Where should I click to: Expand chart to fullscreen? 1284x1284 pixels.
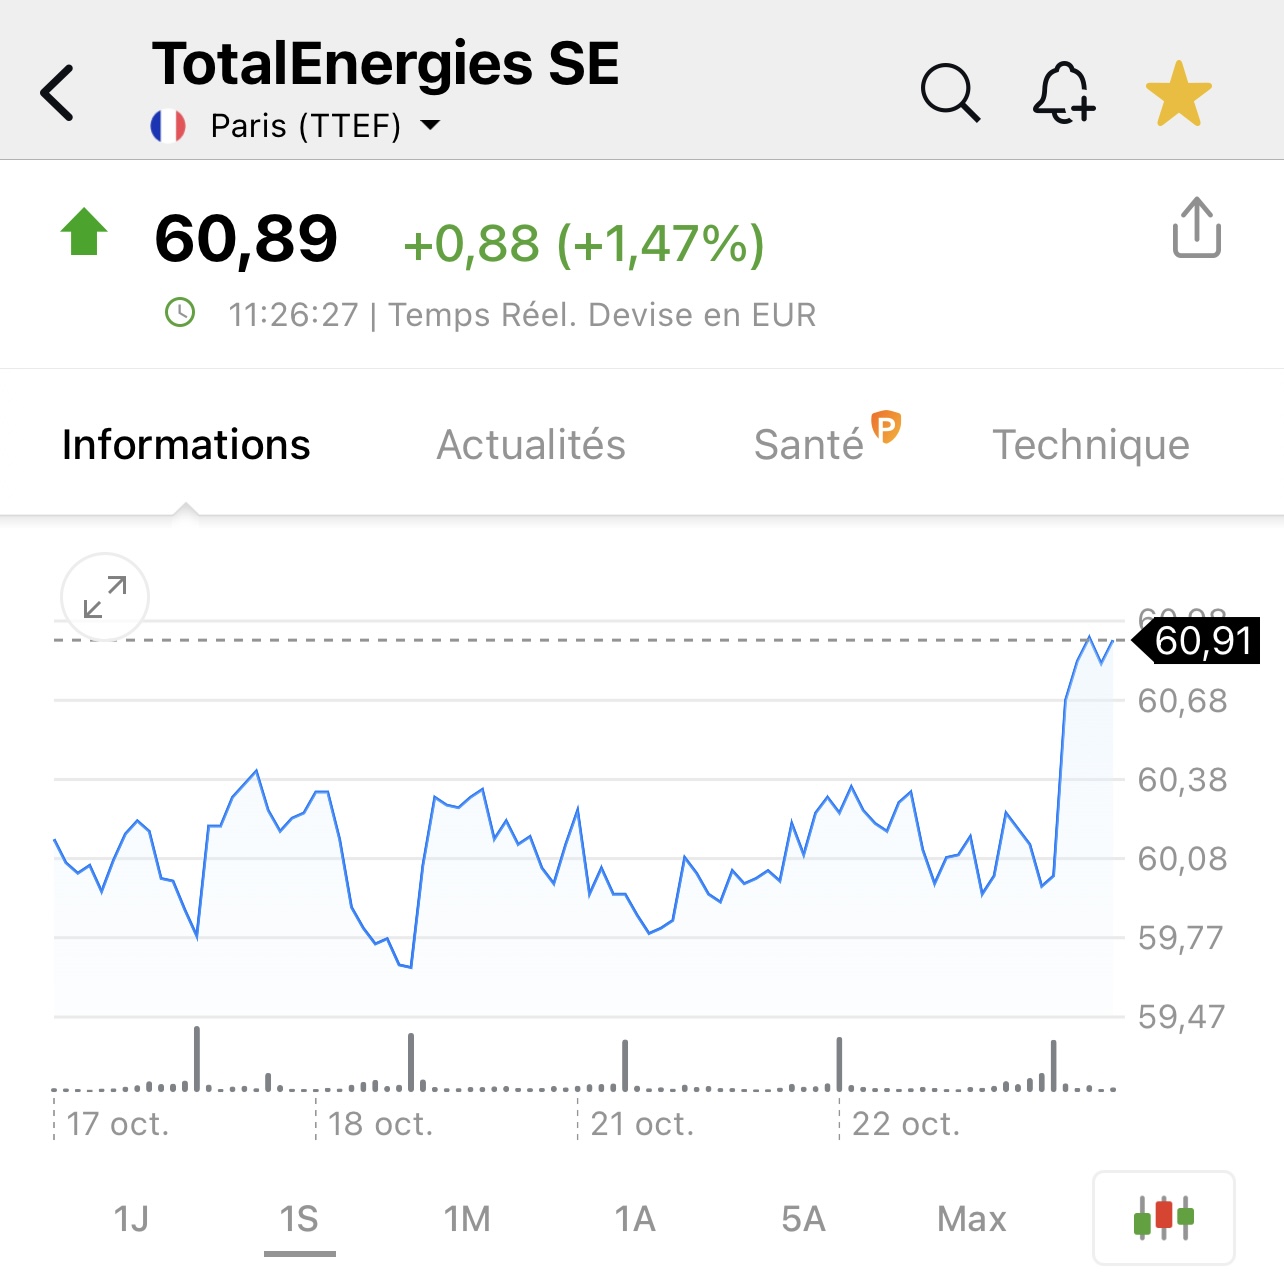click(105, 597)
